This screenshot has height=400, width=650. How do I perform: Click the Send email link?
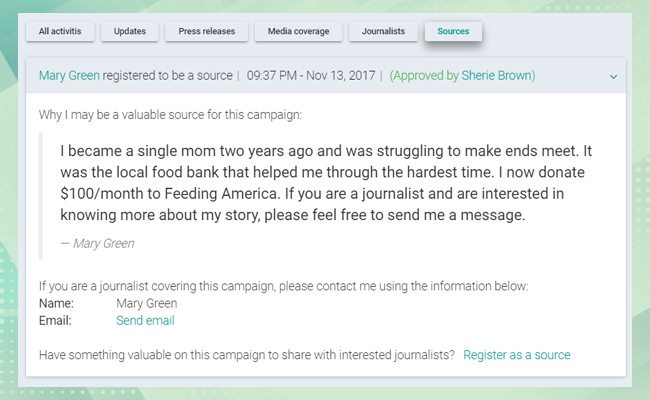click(x=145, y=321)
